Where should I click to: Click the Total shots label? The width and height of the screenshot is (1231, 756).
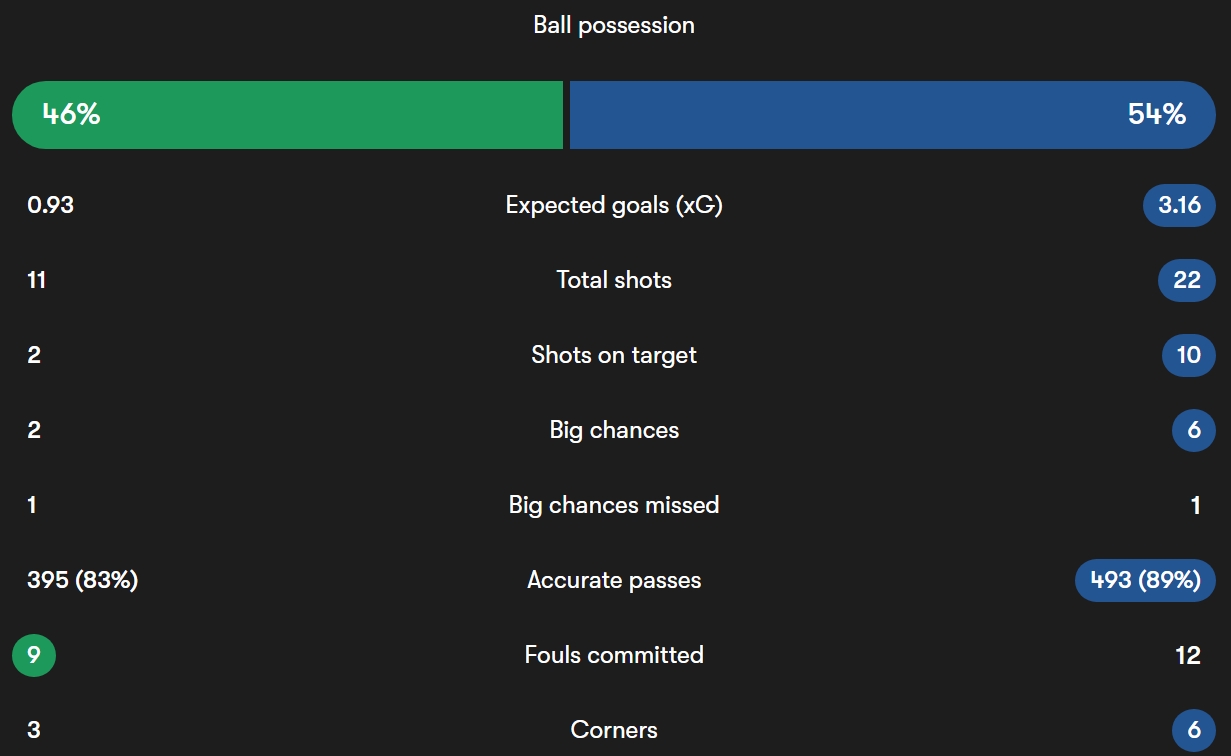614,280
